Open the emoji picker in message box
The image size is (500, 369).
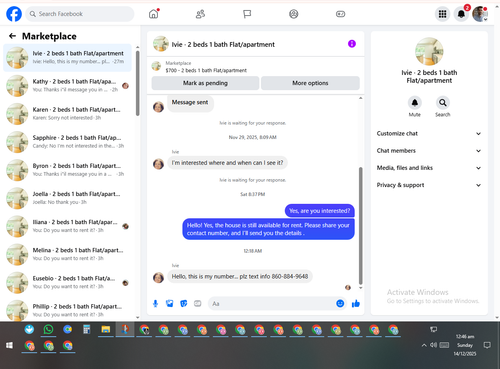[340, 303]
